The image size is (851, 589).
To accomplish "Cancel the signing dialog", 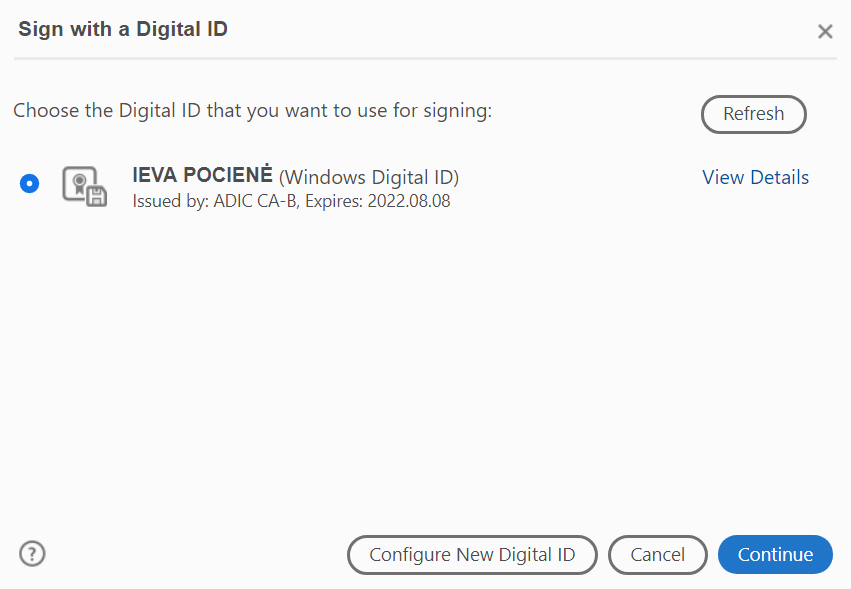I will (657, 554).
